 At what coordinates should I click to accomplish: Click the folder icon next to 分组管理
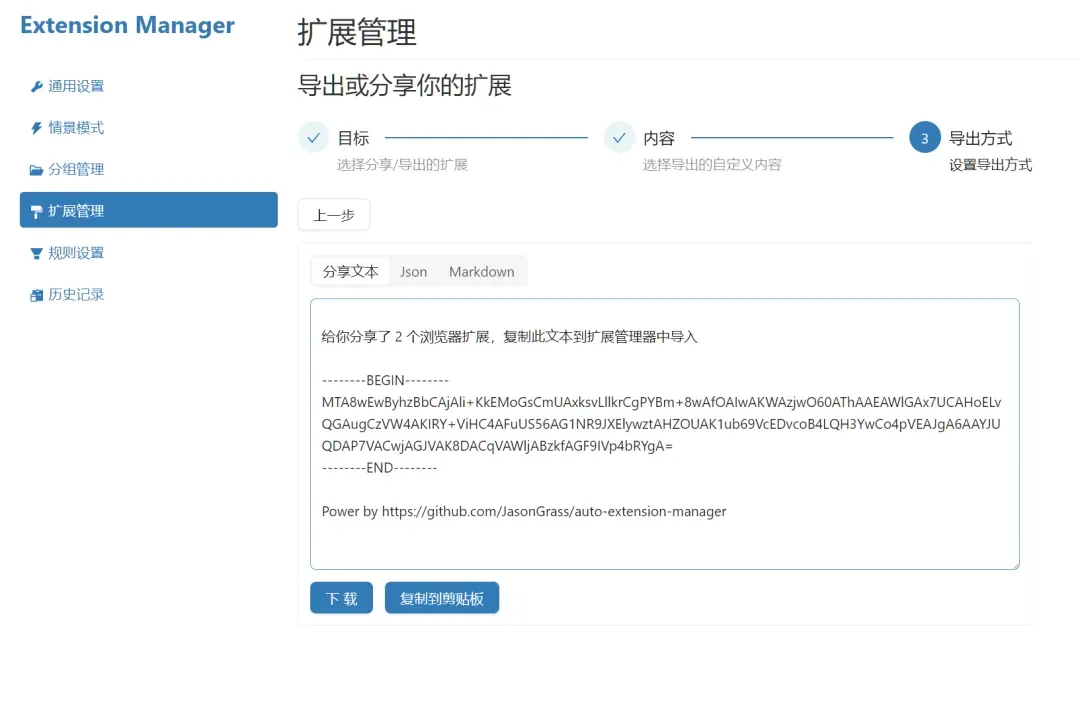(x=37, y=170)
